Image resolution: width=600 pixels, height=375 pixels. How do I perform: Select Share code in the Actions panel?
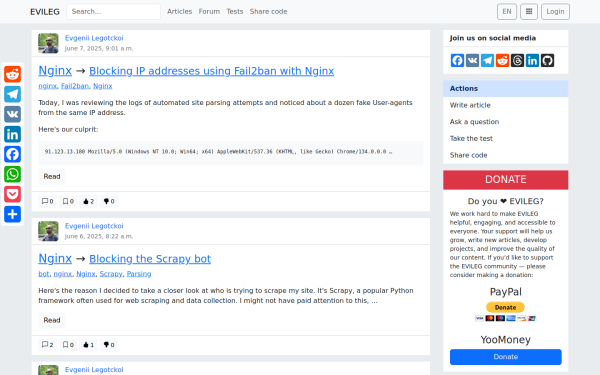coord(505,155)
